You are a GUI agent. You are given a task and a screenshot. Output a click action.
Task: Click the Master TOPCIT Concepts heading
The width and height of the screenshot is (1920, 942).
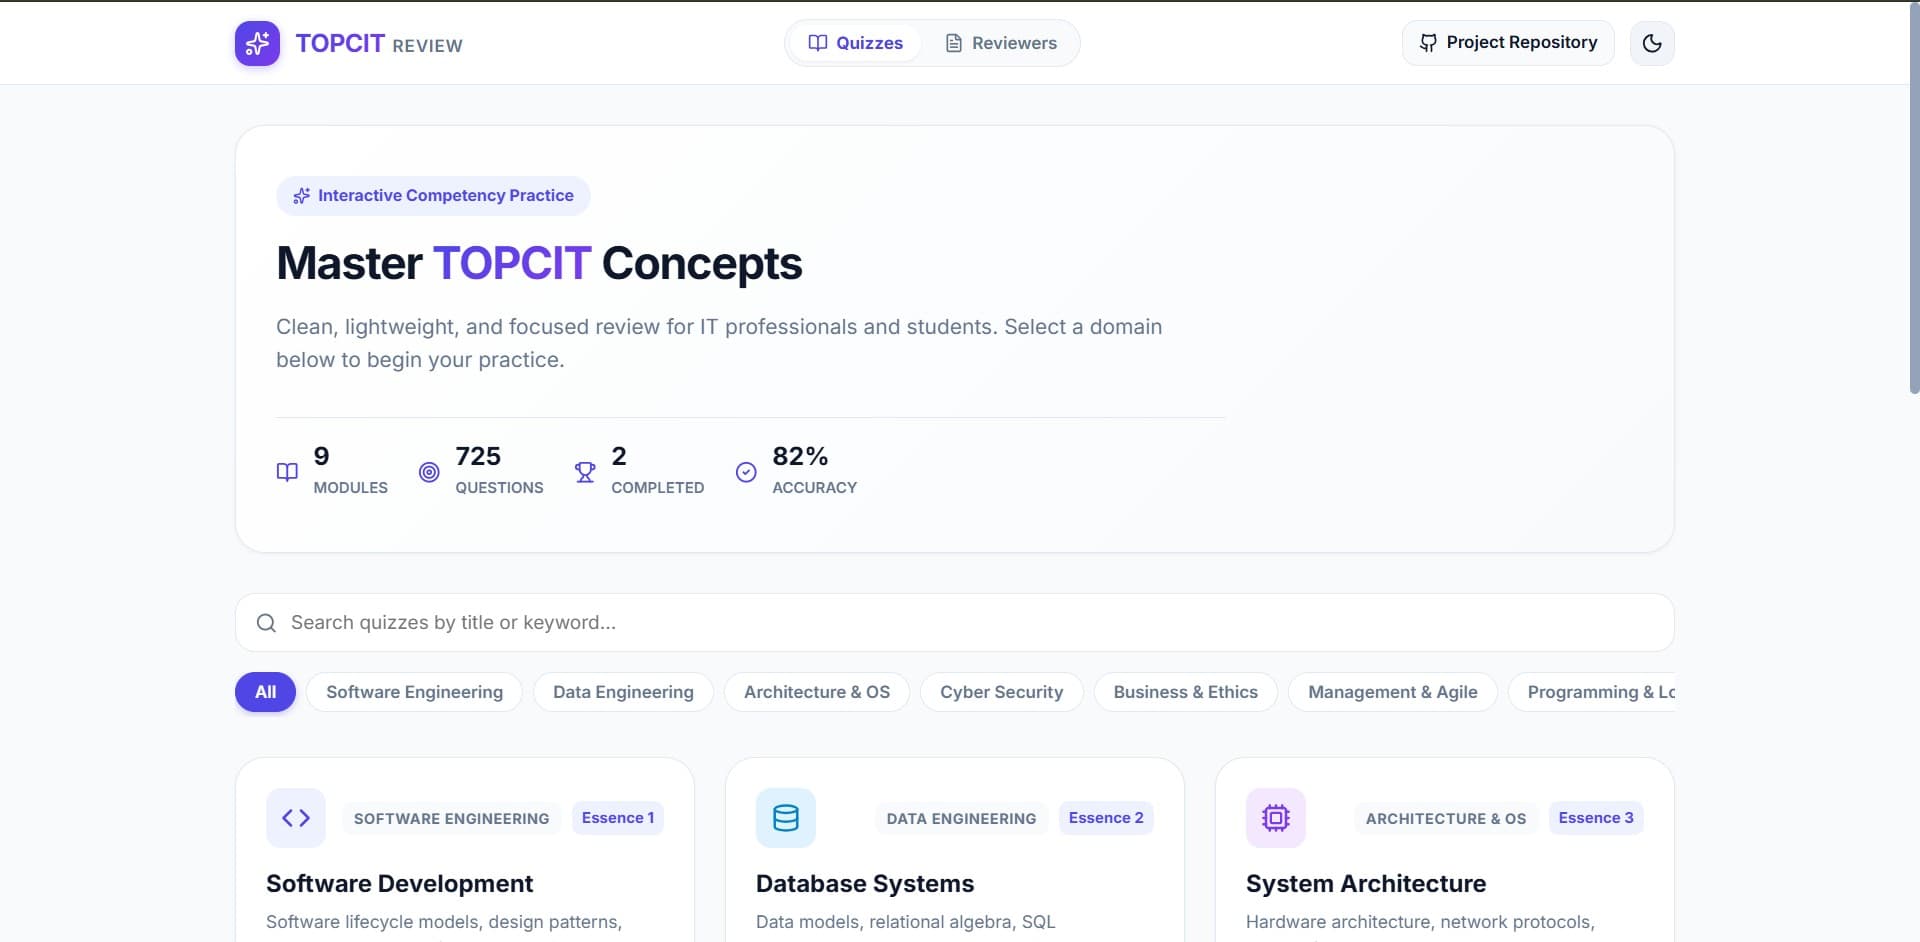pyautogui.click(x=539, y=264)
